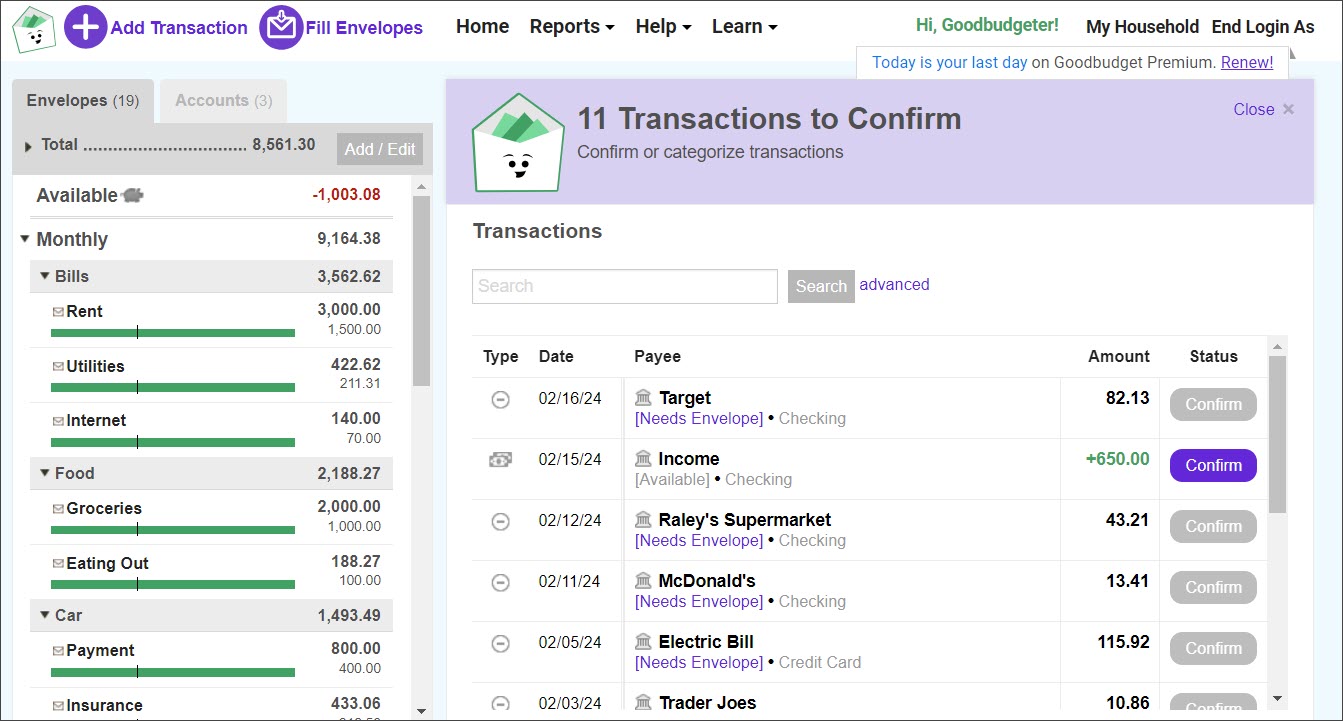Image resolution: width=1343 pixels, height=721 pixels.
Task: Click the Add / Edit envelopes button
Action: click(x=380, y=149)
